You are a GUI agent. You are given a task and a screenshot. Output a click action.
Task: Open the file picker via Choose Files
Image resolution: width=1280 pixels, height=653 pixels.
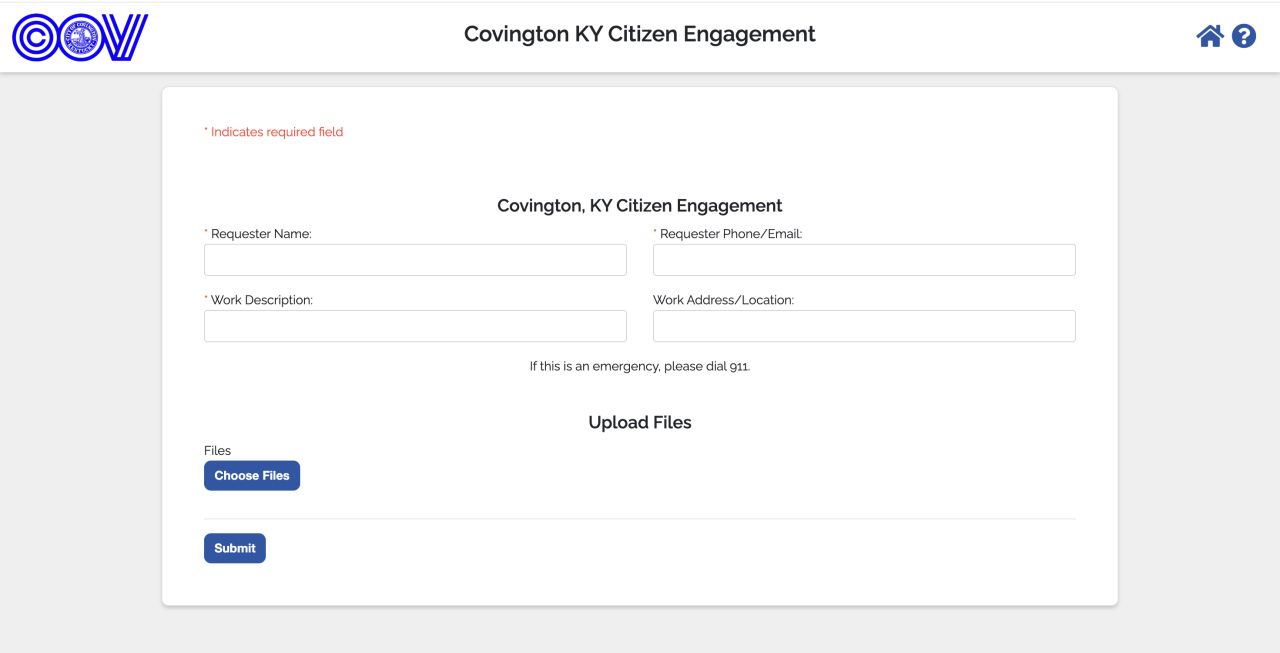[251, 475]
